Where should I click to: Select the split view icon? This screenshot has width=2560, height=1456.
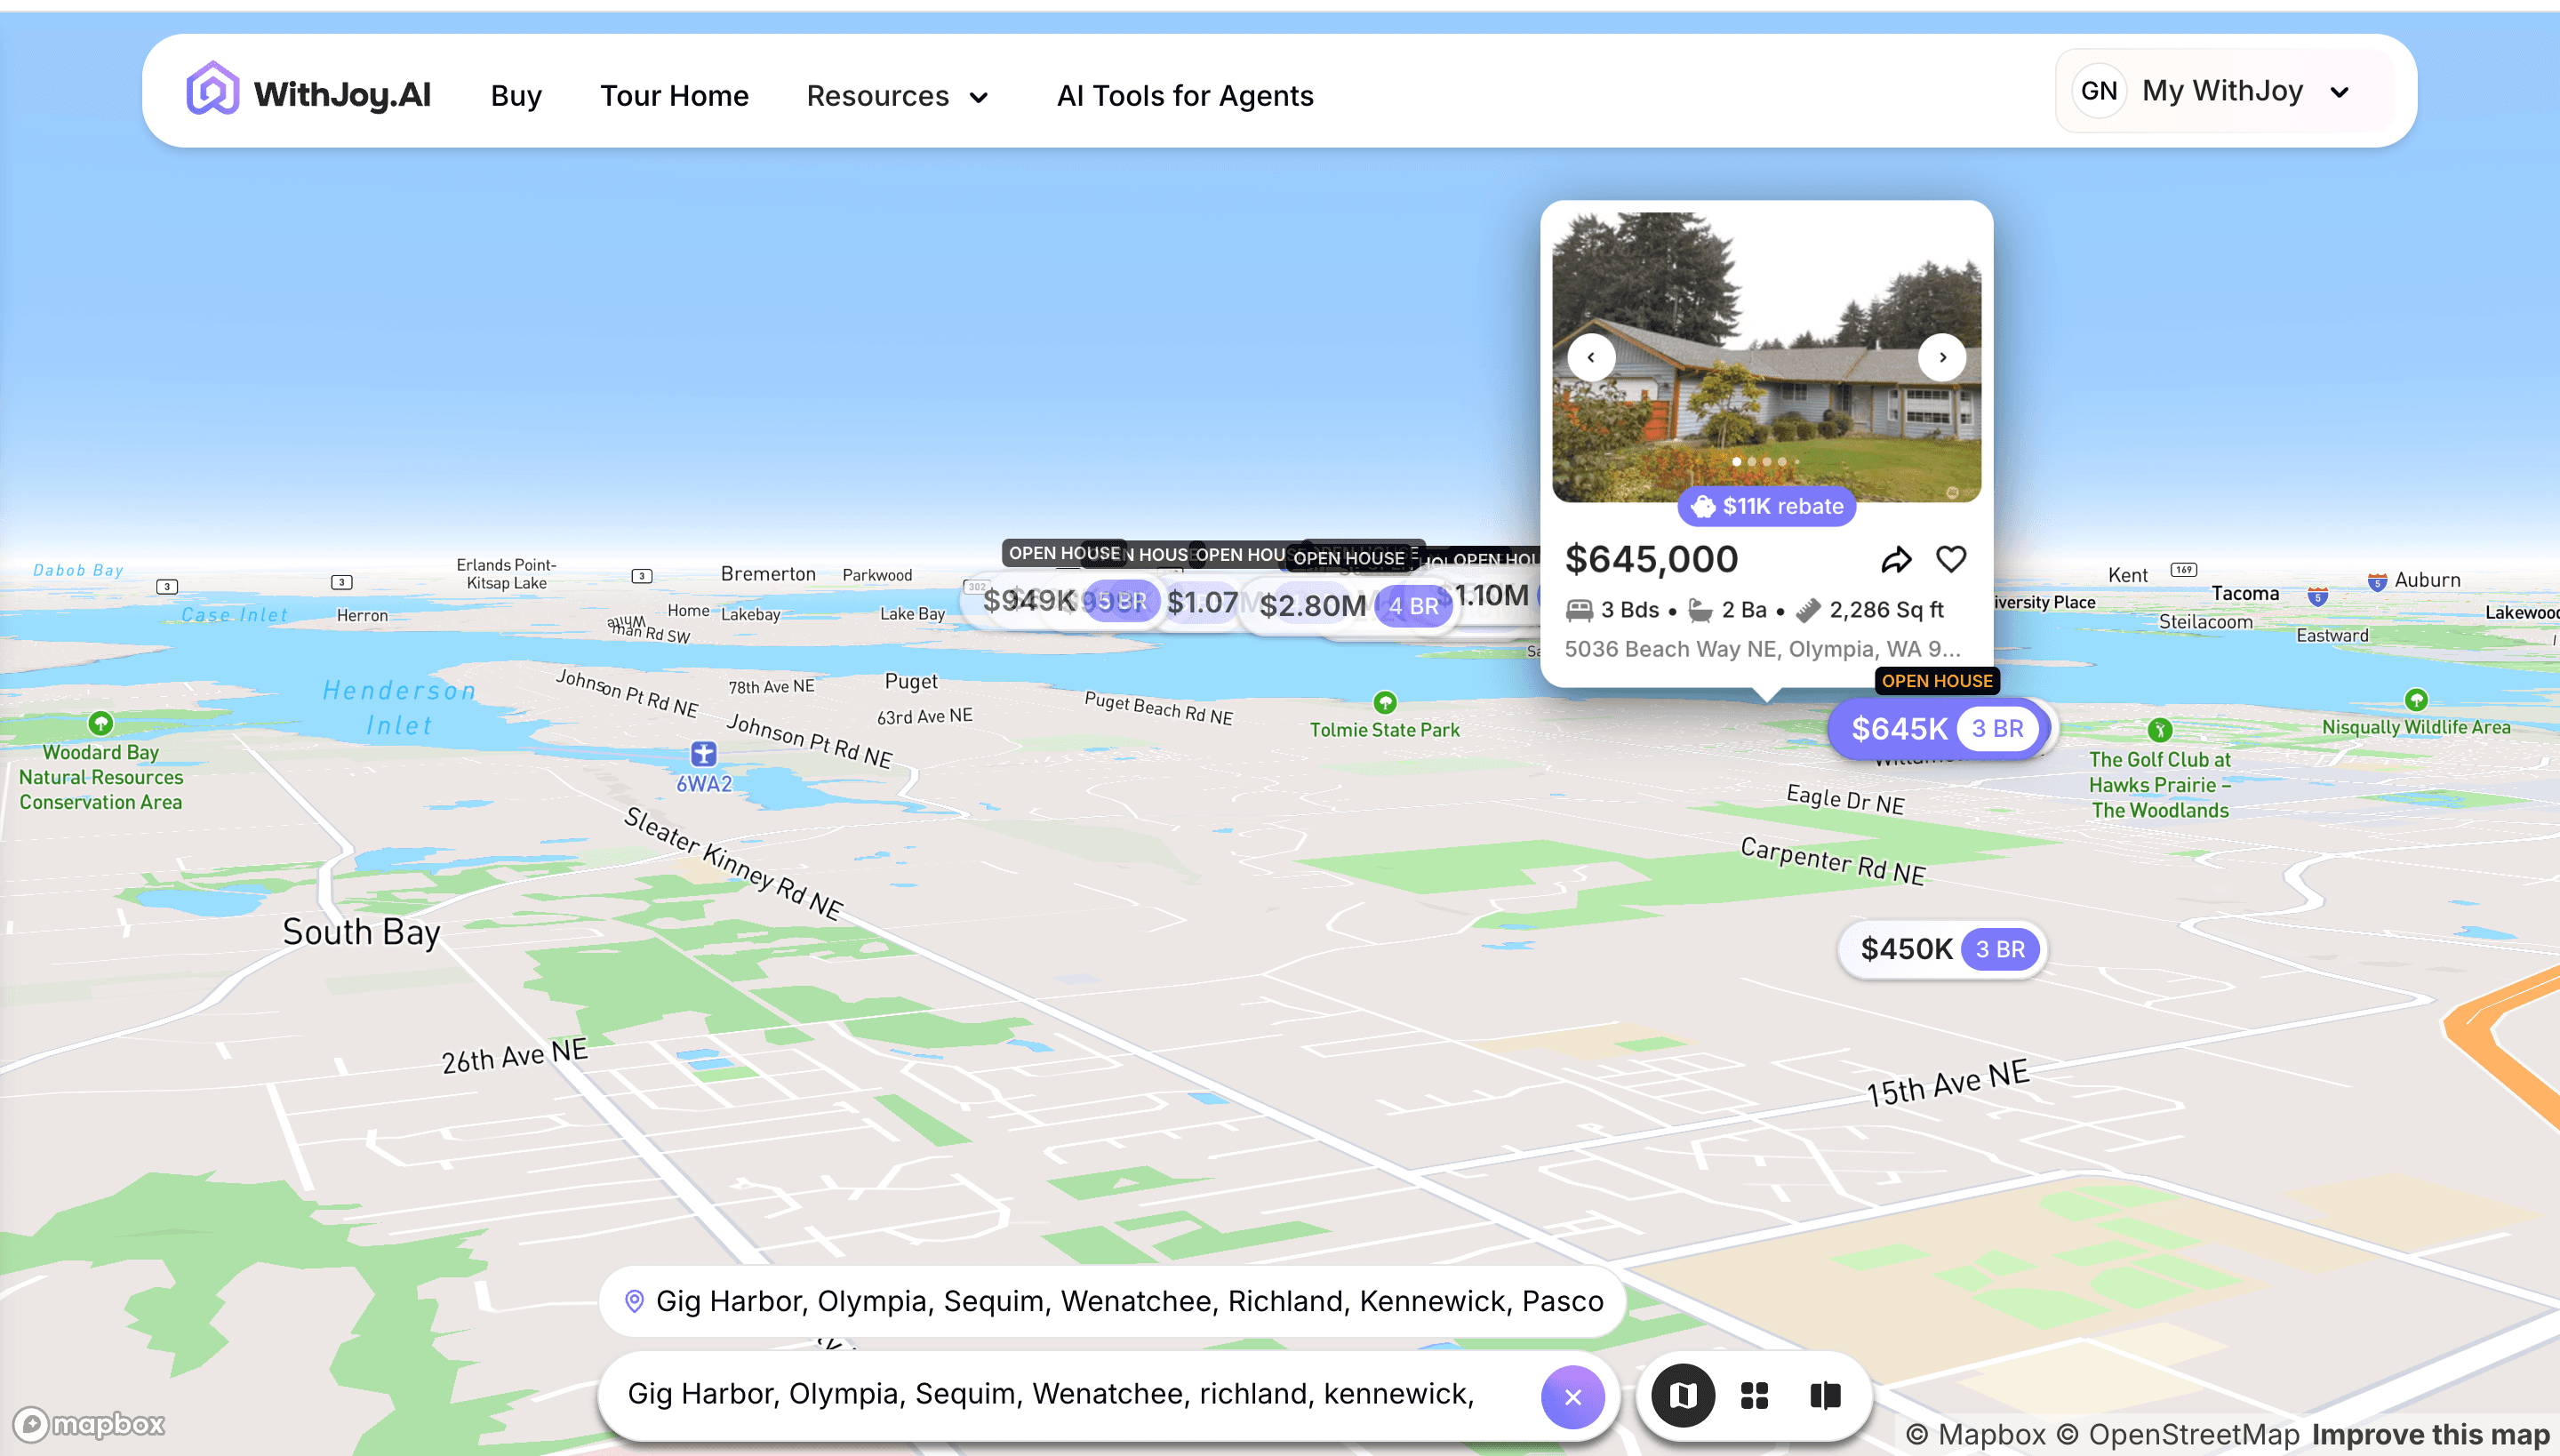1825,1396
